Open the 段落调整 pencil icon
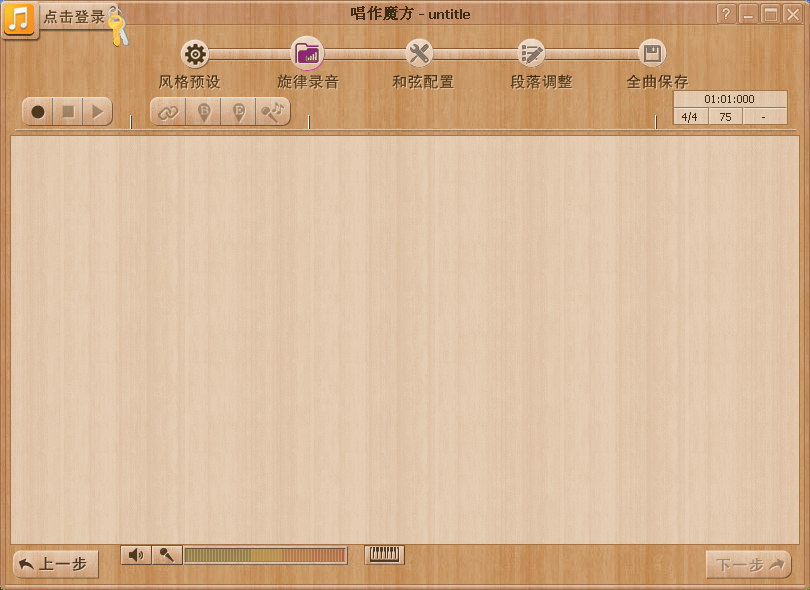The height and width of the screenshot is (590, 810). 531,54
